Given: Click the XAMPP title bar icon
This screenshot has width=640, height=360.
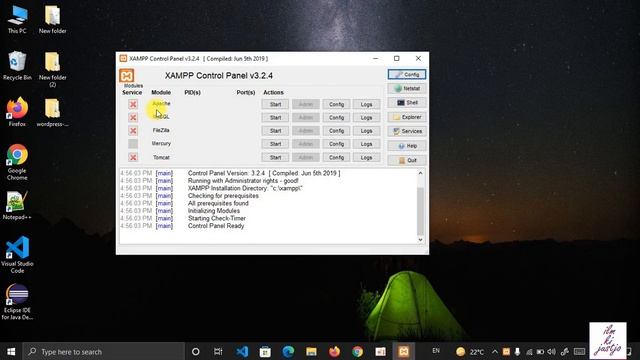Looking at the screenshot, I should (123, 58).
